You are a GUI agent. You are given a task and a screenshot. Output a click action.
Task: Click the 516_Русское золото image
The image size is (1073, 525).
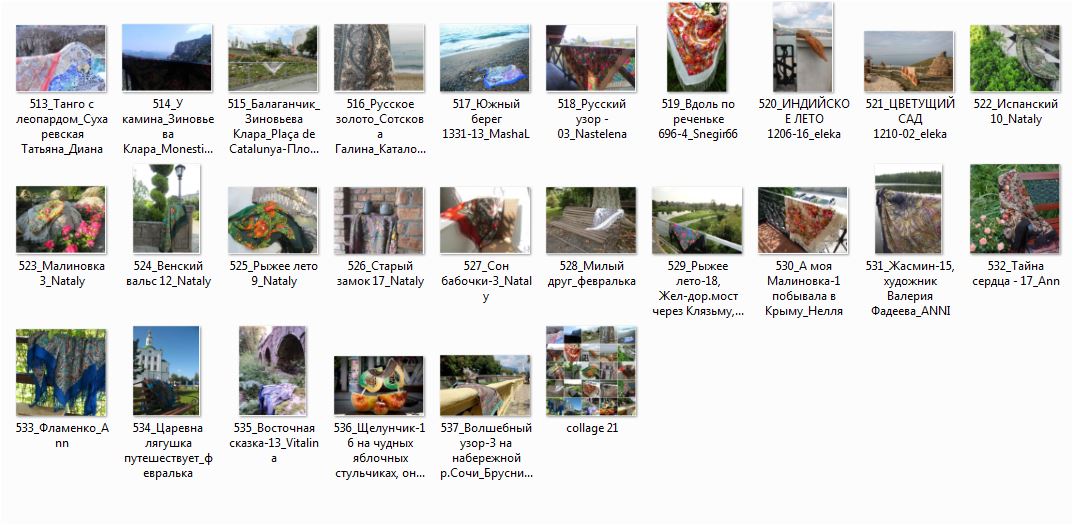pos(378,58)
